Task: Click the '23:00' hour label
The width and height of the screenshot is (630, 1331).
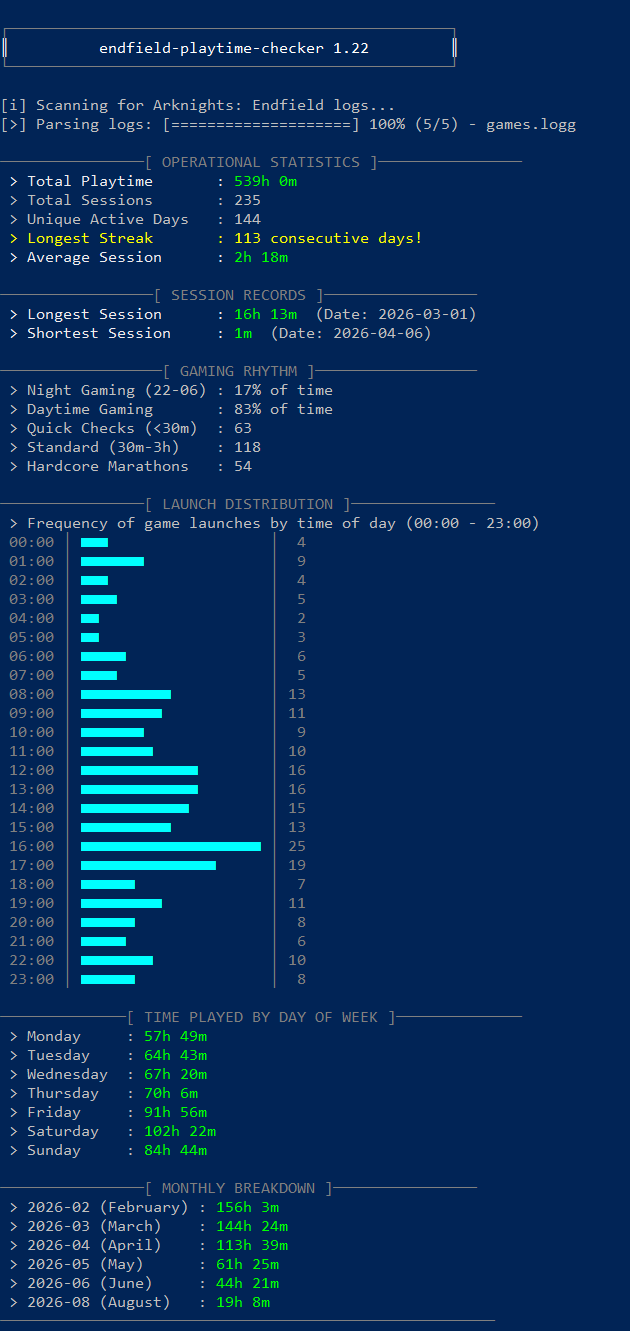Action: pos(31,979)
